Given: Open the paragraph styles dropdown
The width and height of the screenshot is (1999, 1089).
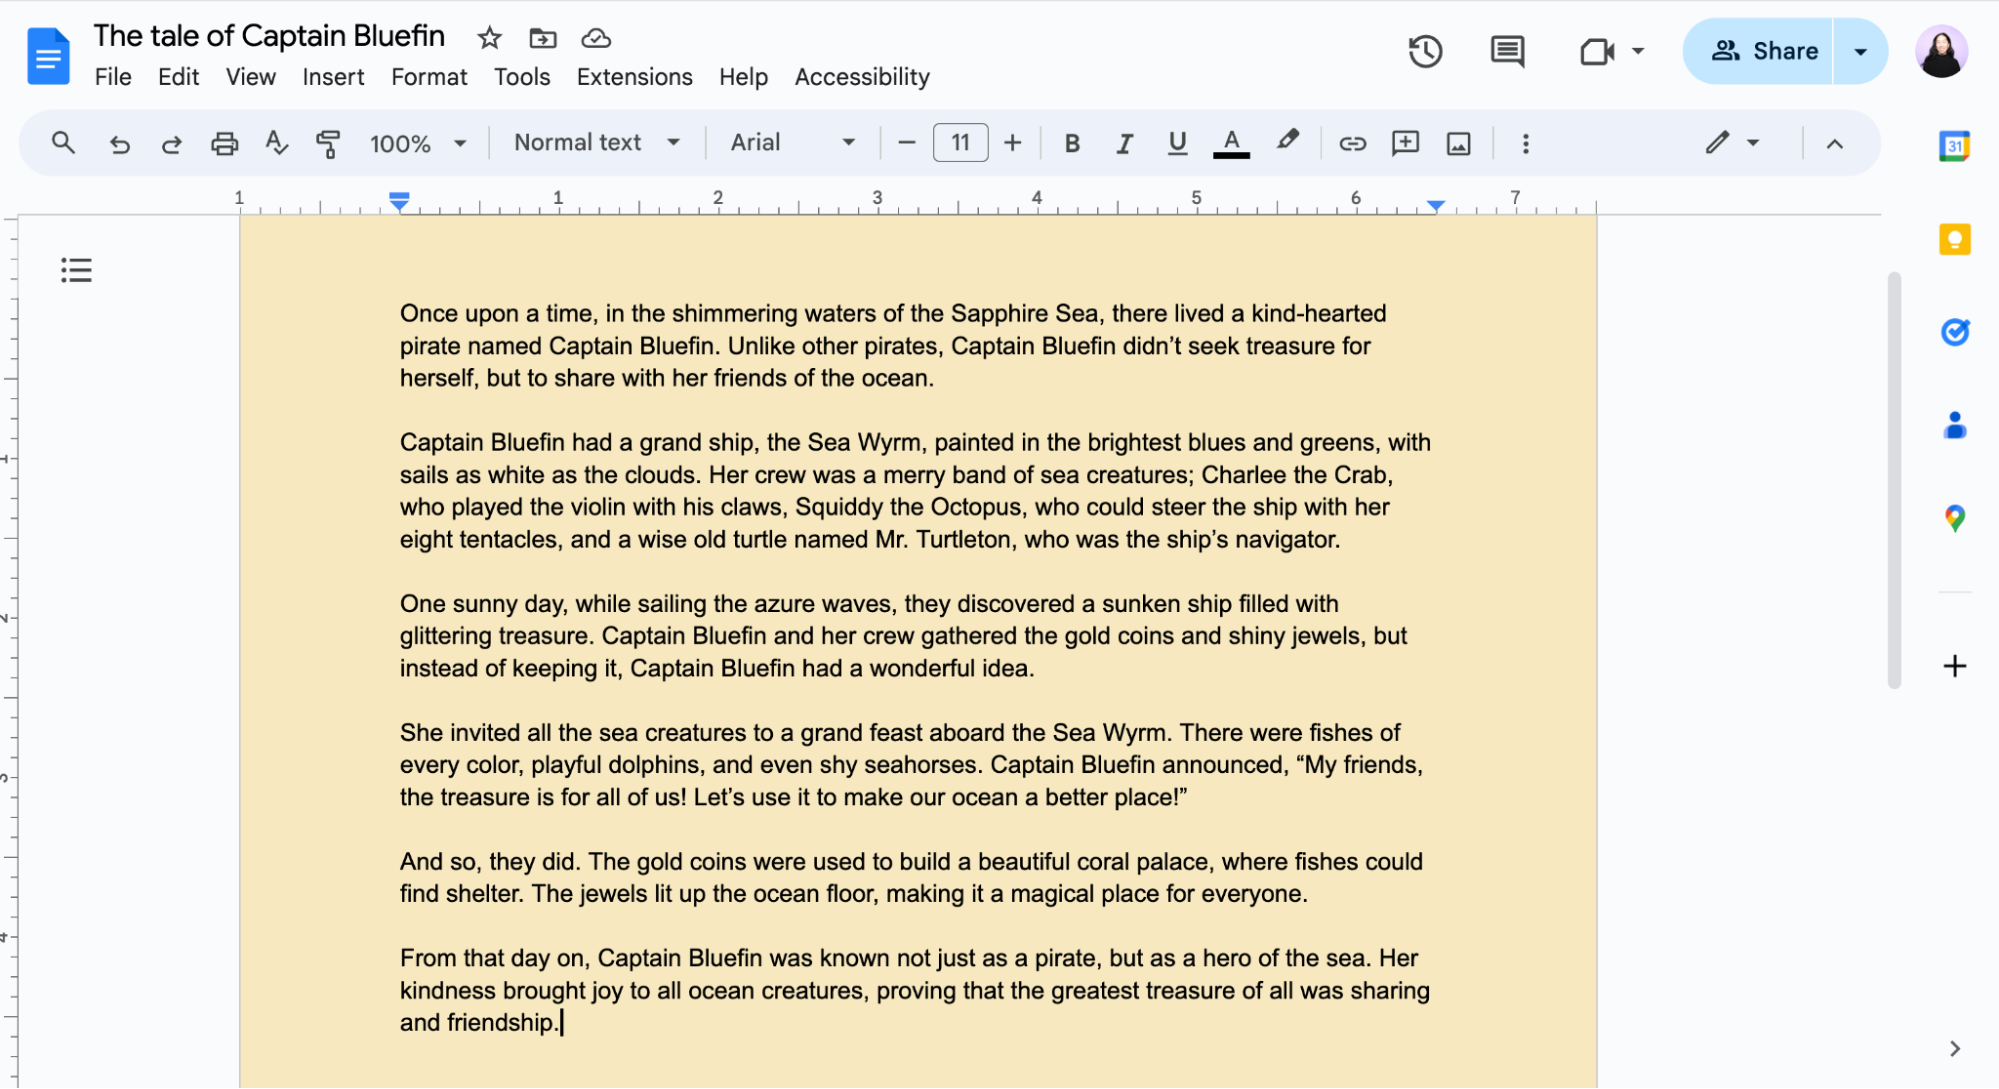Looking at the screenshot, I should coord(595,142).
